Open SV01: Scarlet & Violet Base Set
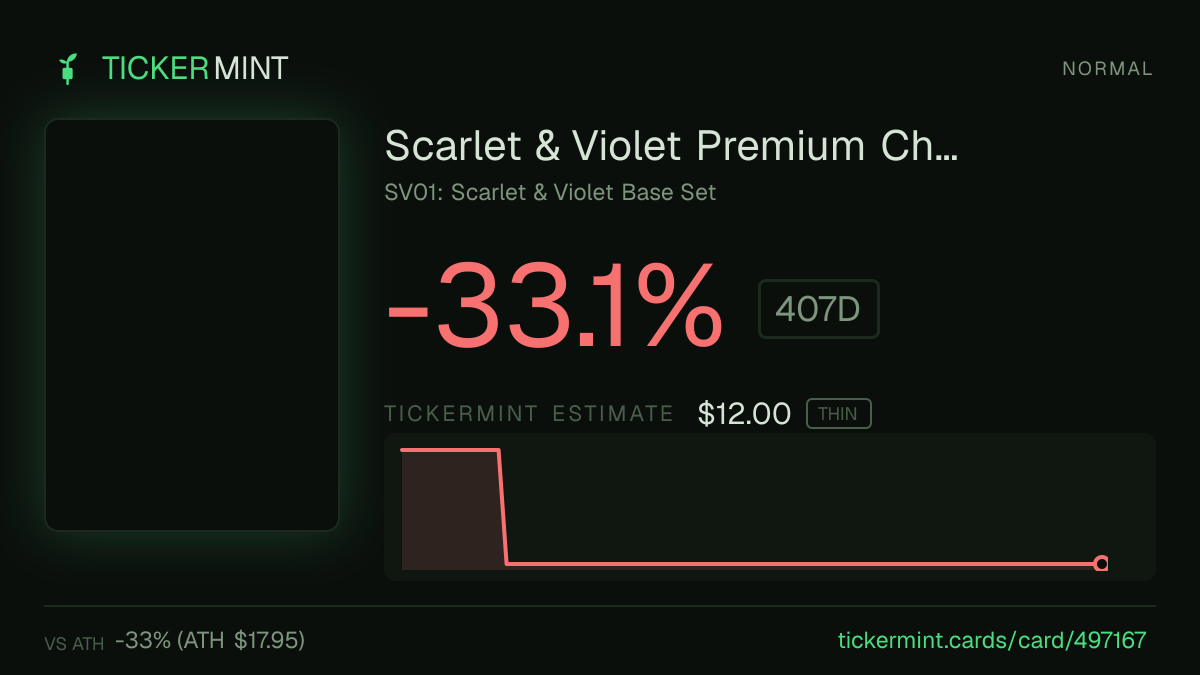This screenshot has width=1200, height=675. click(550, 192)
